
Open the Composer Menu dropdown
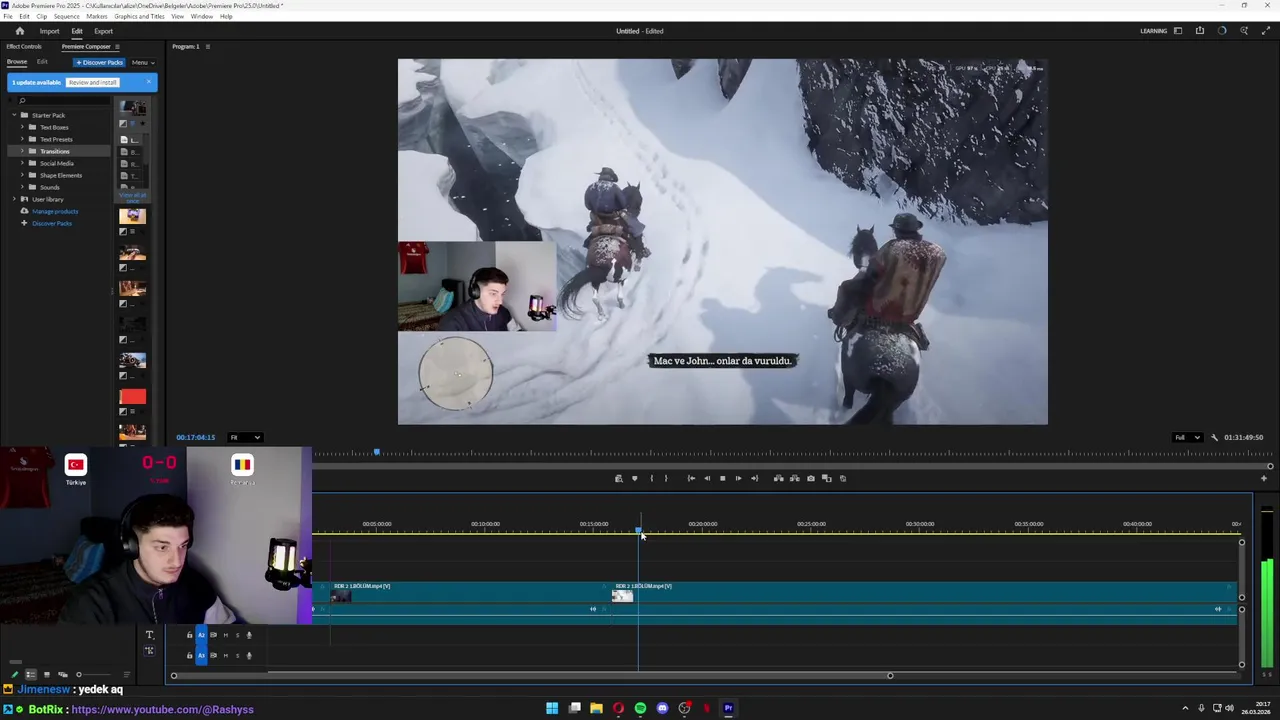tap(142, 62)
